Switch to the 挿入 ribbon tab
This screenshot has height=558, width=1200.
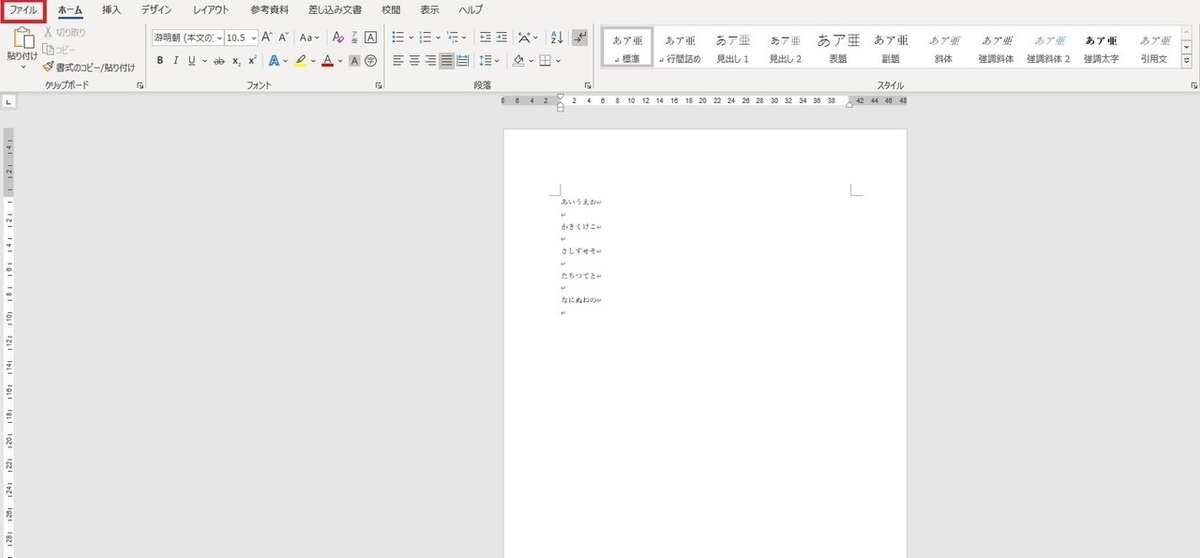click(112, 9)
